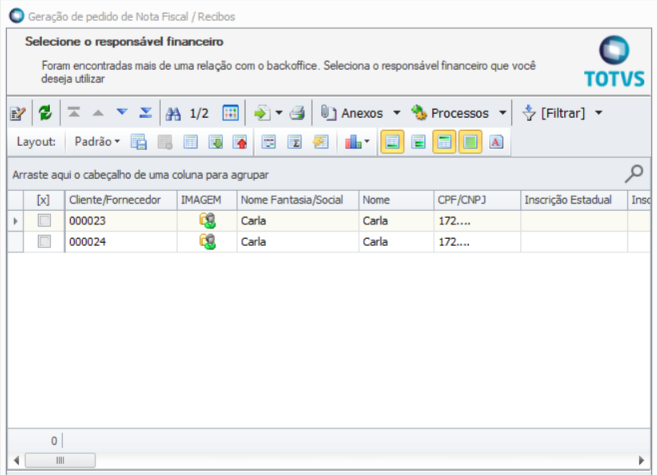The image size is (657, 475).
Task: Click the import layout green arrow icon
Action: coord(216,142)
